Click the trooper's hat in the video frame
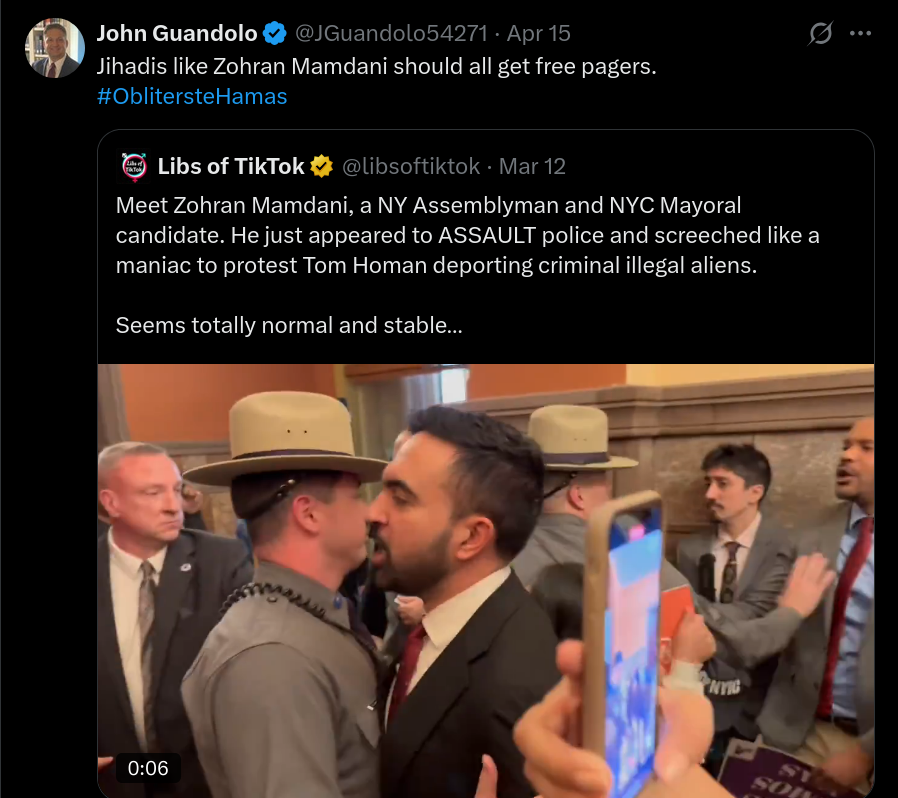Screen dimensions: 898x798 286,438
